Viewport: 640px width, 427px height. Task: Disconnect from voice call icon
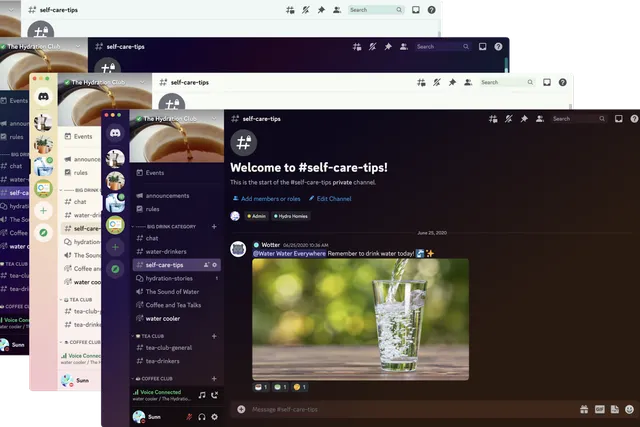click(x=214, y=395)
